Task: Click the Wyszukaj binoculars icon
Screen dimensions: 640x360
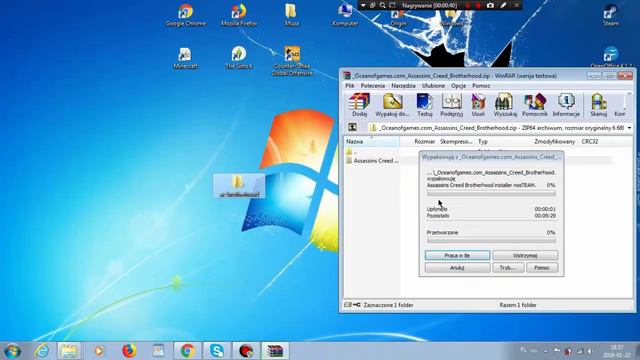Action: (505, 105)
